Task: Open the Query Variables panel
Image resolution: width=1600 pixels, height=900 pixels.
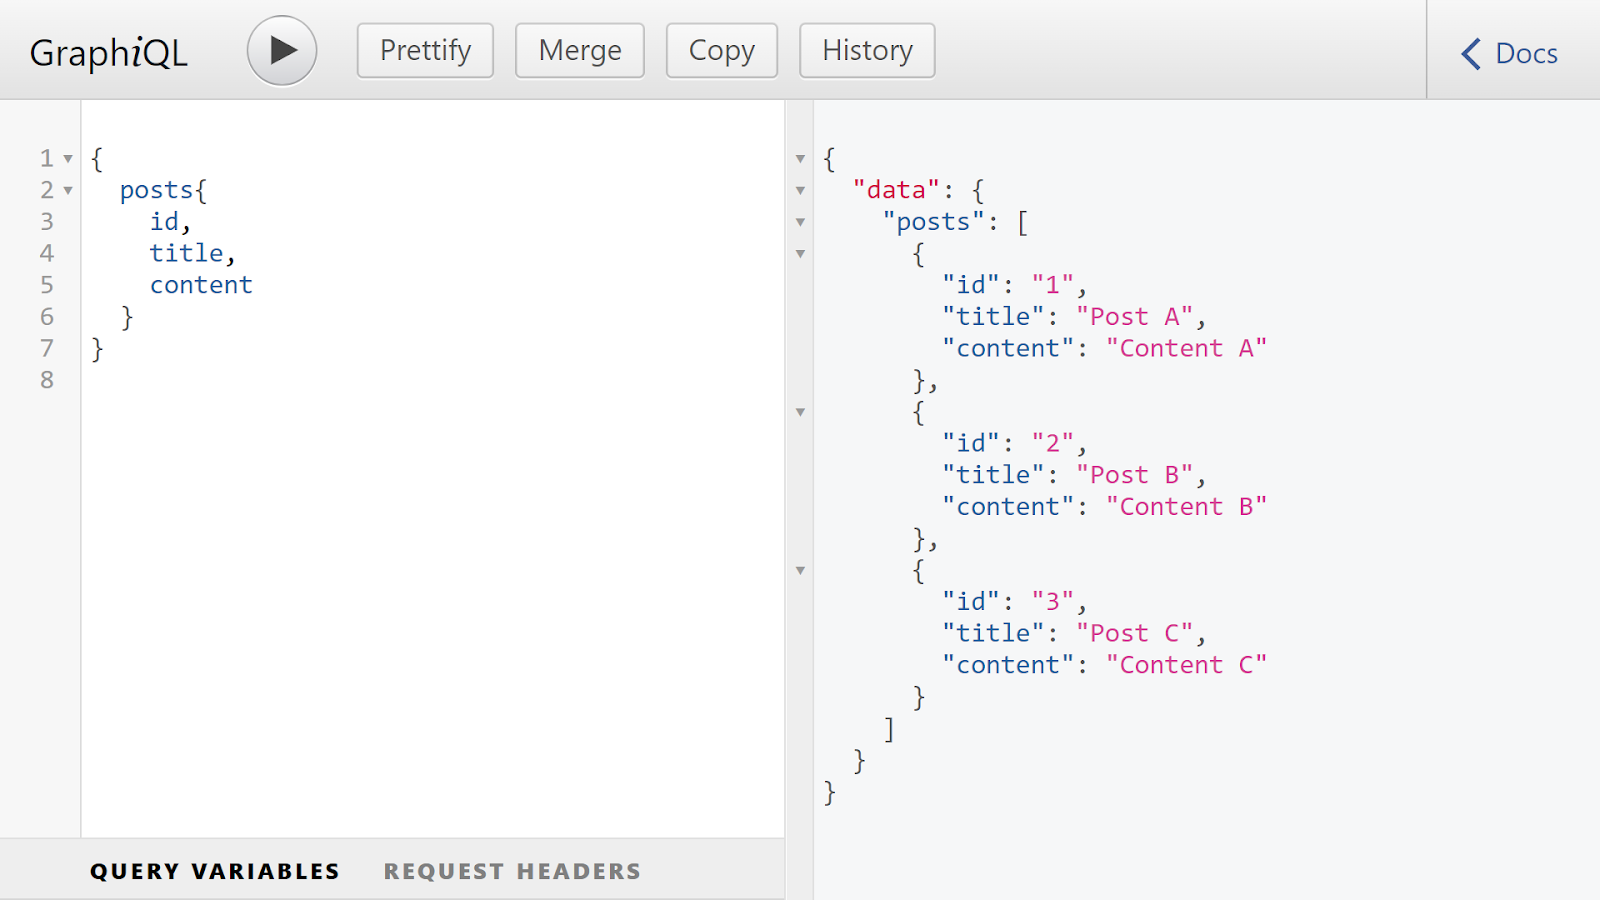Action: click(x=214, y=870)
